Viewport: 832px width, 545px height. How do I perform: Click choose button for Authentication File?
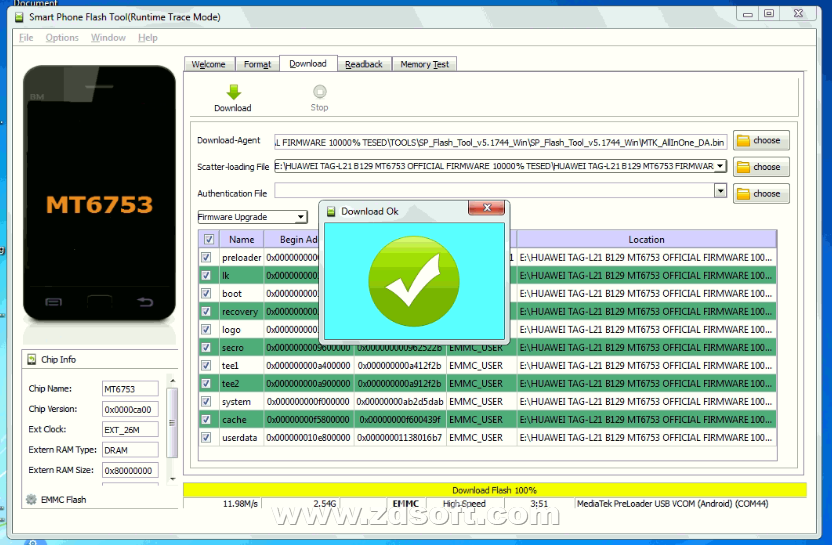point(761,194)
